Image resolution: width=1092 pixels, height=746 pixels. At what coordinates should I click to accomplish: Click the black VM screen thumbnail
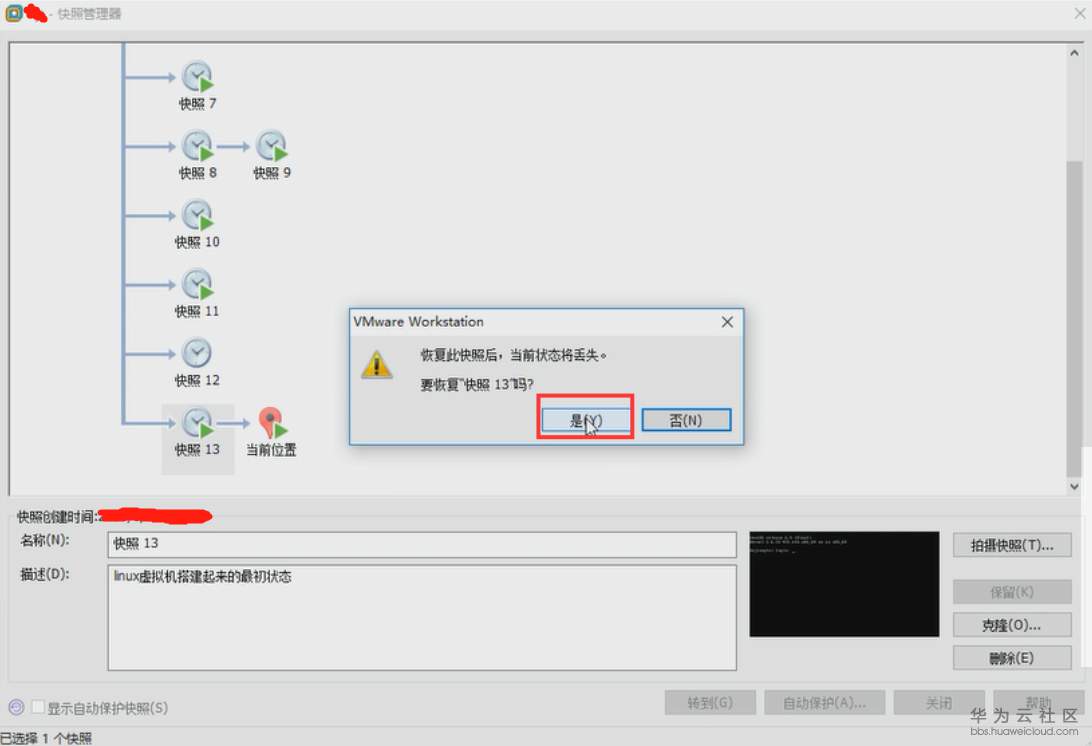coord(844,584)
